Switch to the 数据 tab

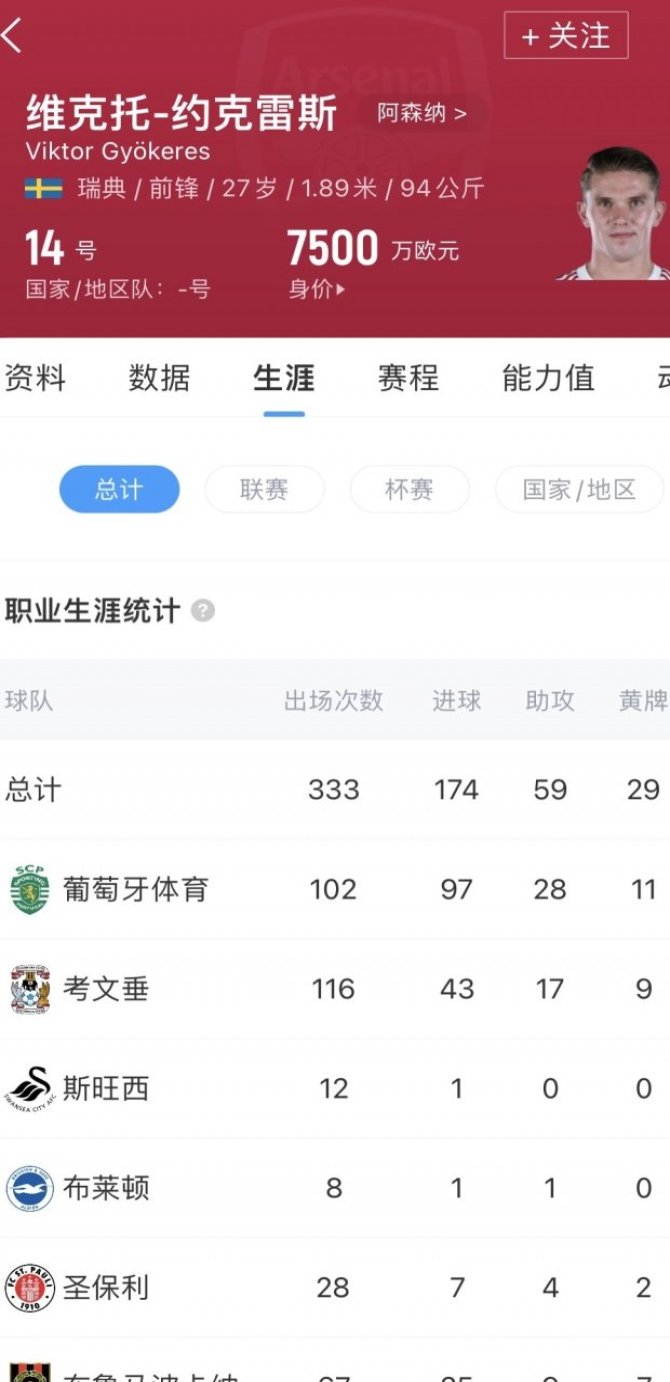click(x=159, y=378)
